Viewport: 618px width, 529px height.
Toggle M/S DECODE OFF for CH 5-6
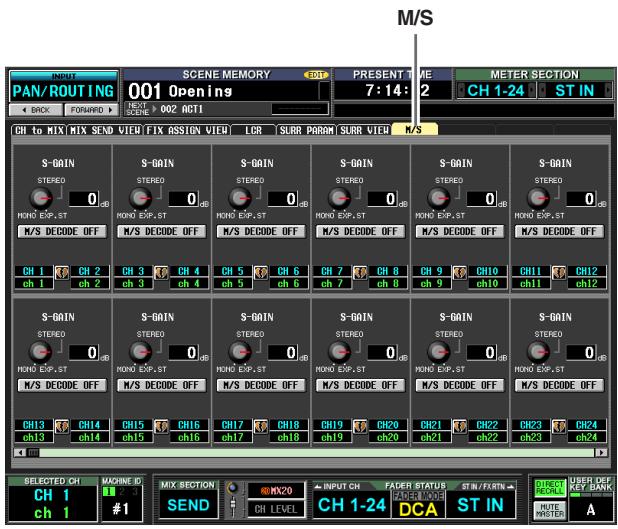tap(261, 231)
